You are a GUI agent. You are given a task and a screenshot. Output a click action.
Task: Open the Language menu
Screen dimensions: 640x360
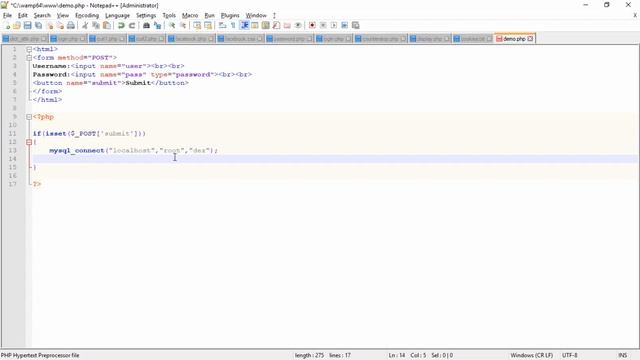coord(117,16)
